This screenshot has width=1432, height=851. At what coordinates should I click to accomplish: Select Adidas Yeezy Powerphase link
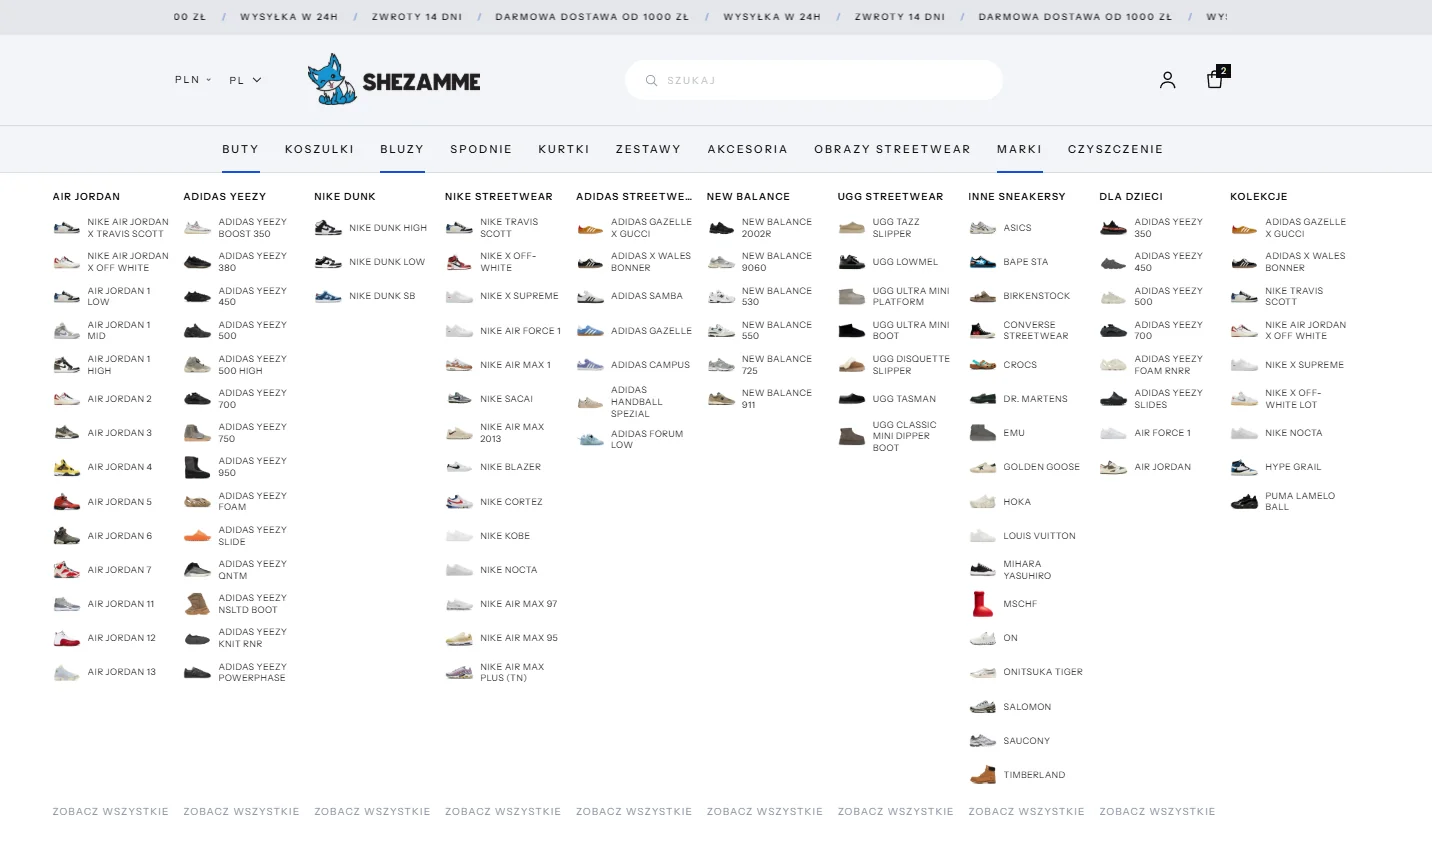253,672
